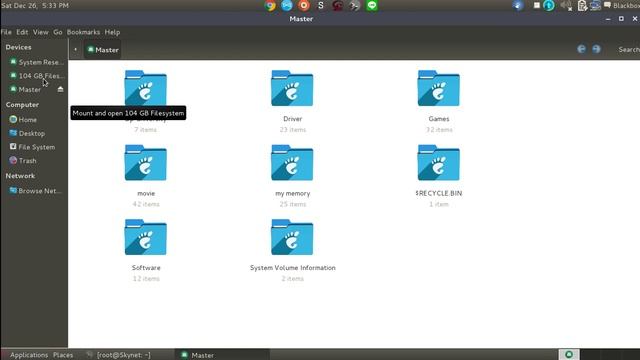
Task: Open the S application in top panel
Action: (321, 6)
